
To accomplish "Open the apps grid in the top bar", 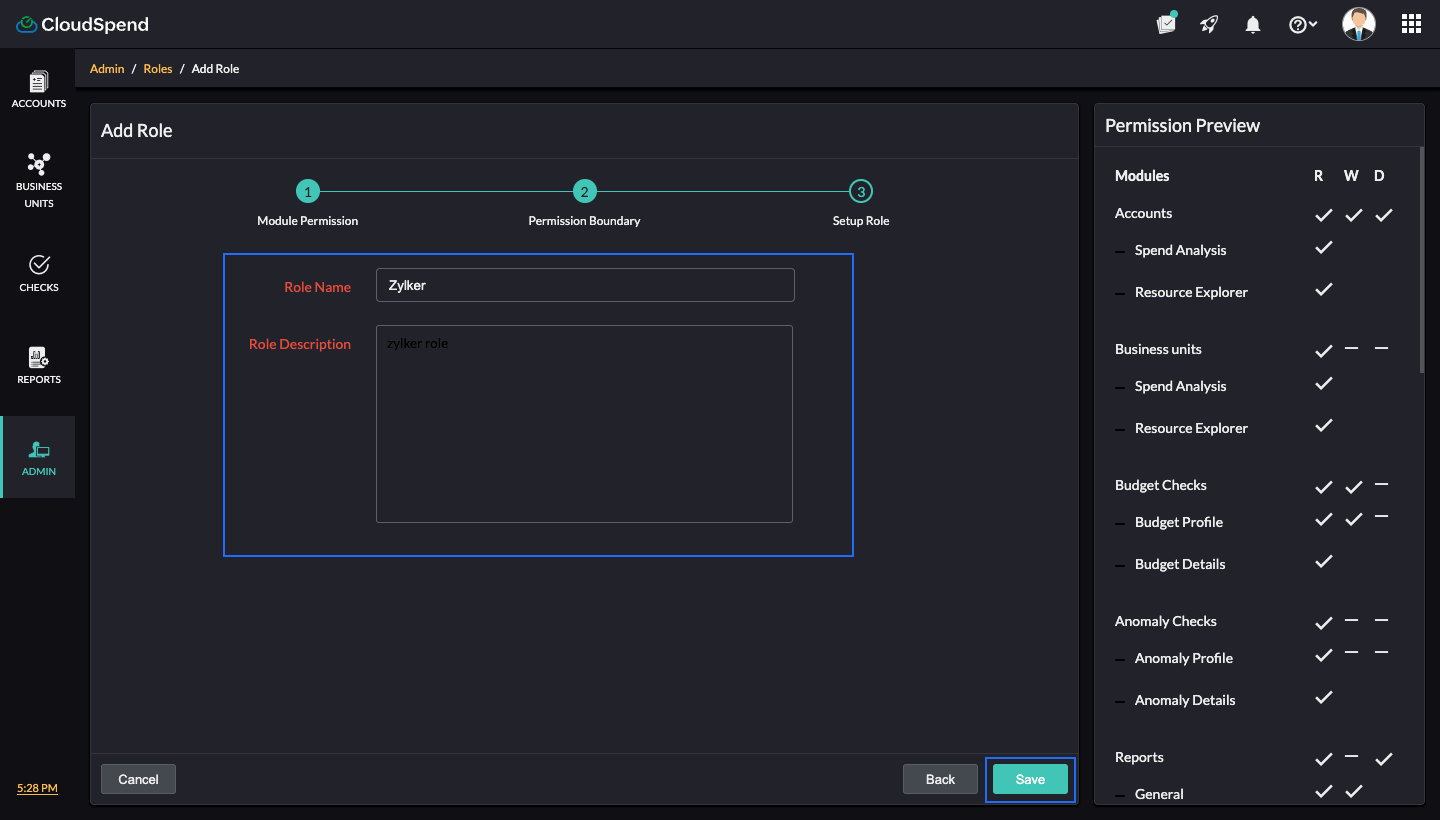I will (1411, 23).
